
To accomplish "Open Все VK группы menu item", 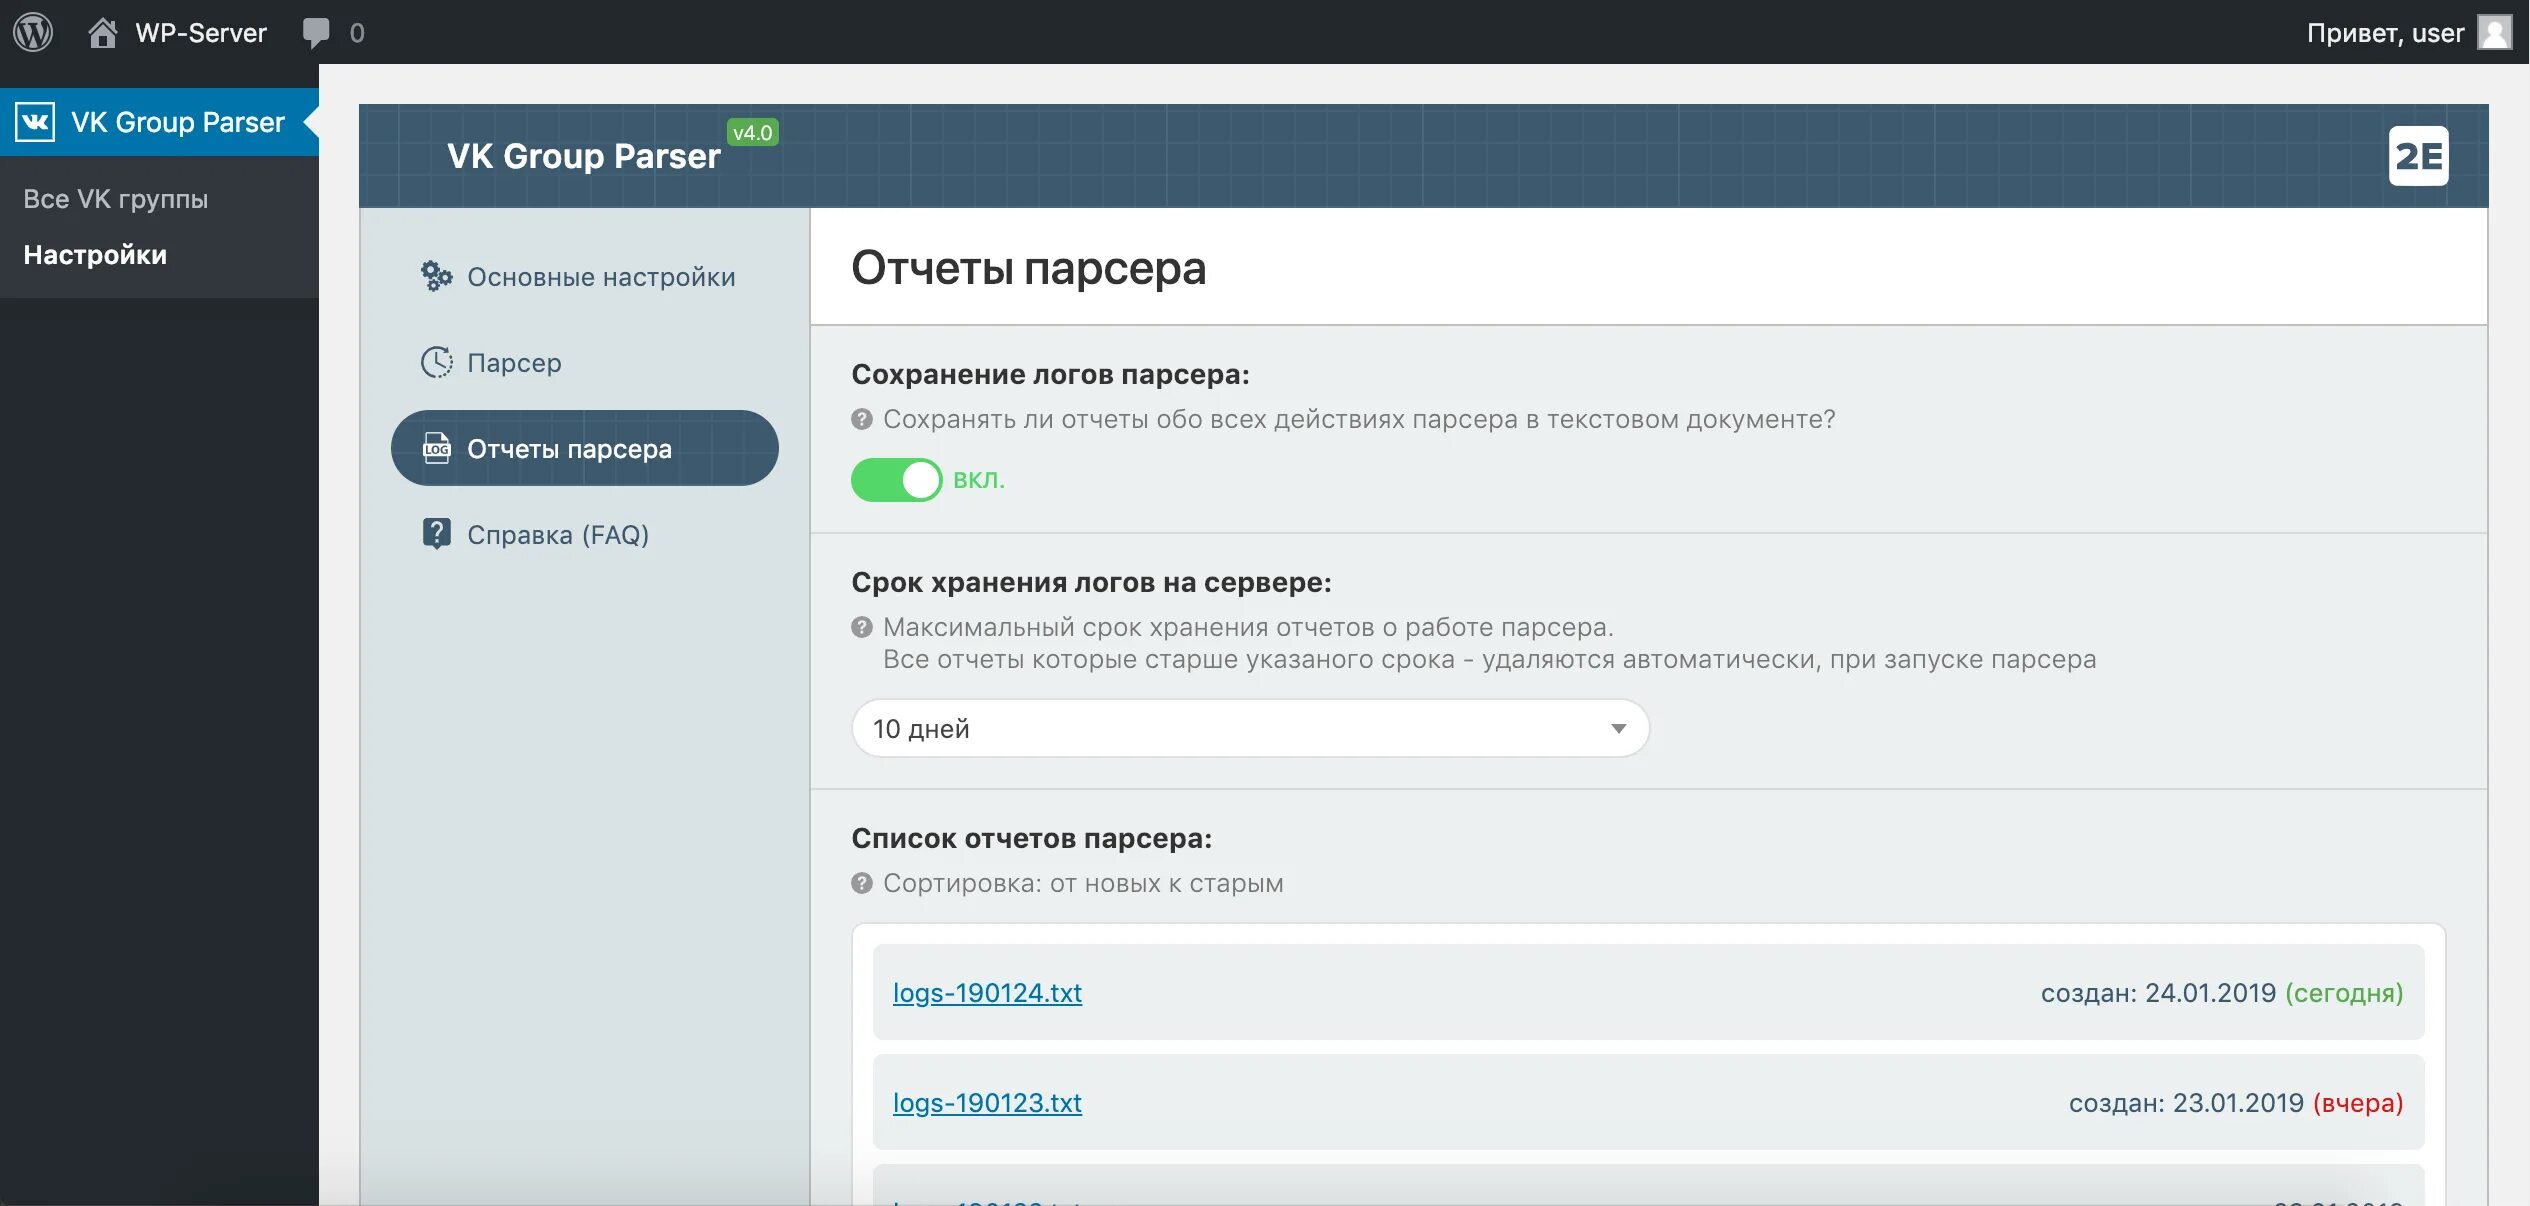I will pos(116,199).
